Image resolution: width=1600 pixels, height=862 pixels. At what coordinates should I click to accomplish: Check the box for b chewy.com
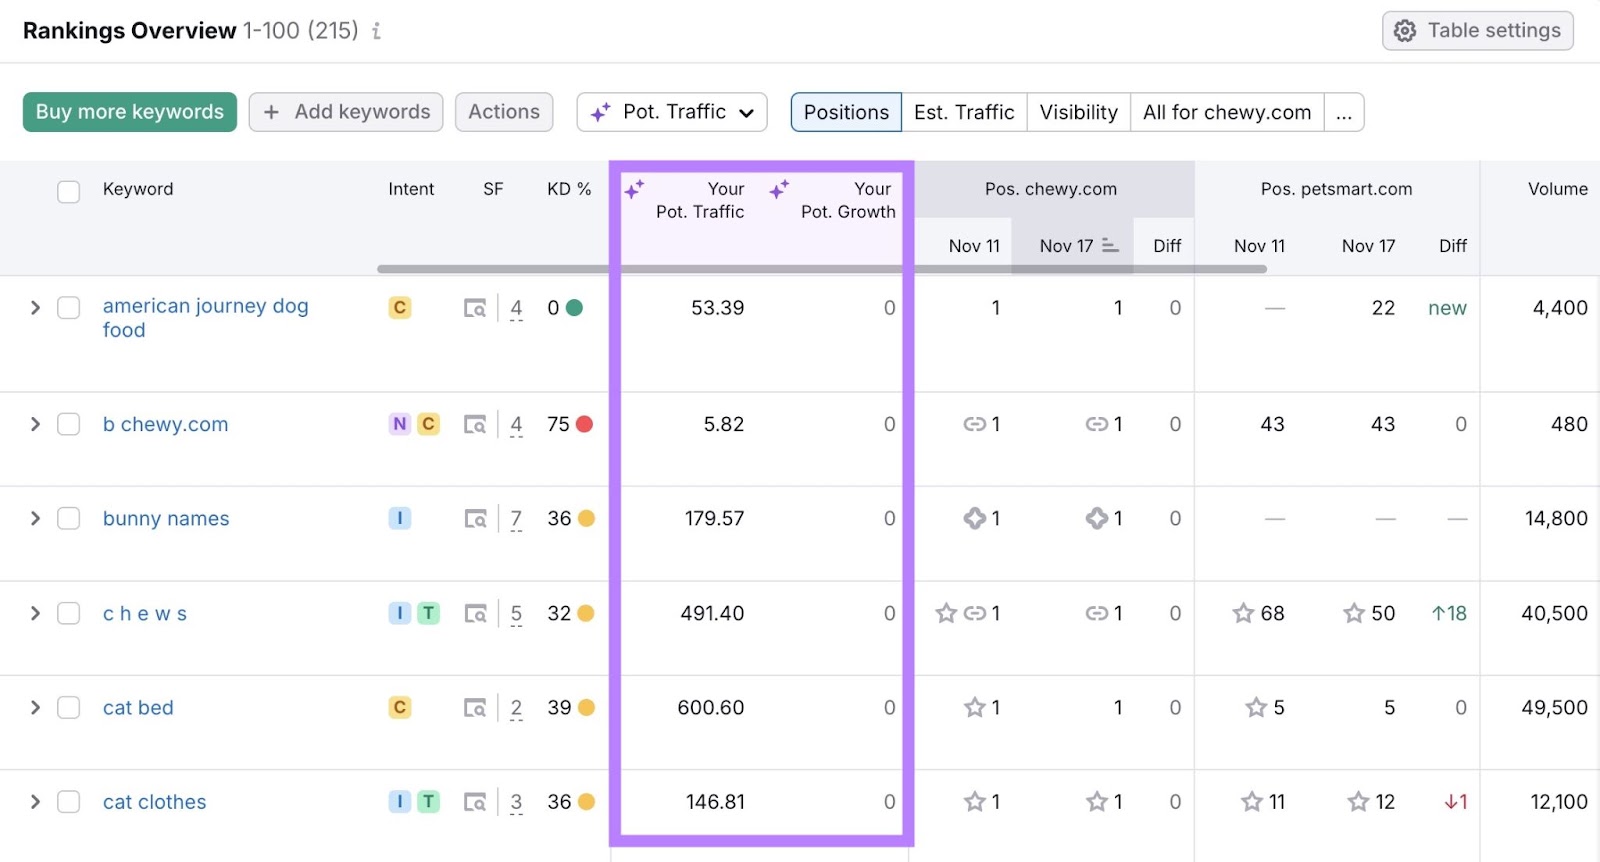click(68, 424)
